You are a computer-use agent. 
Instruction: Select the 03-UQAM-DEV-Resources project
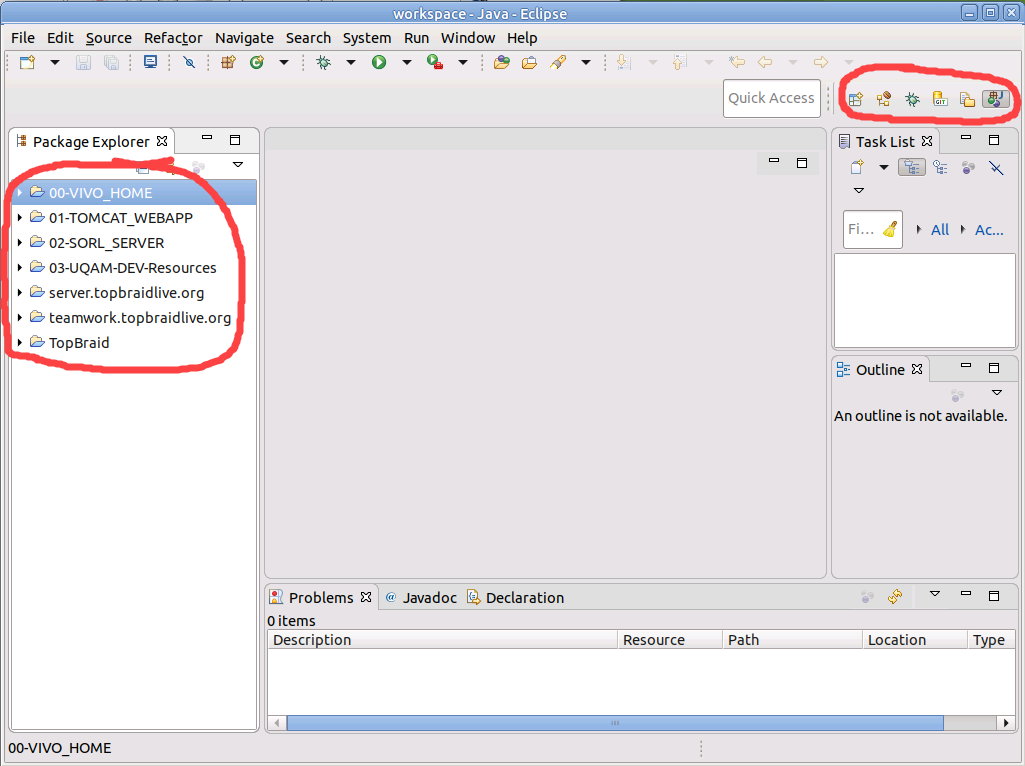coord(133,268)
